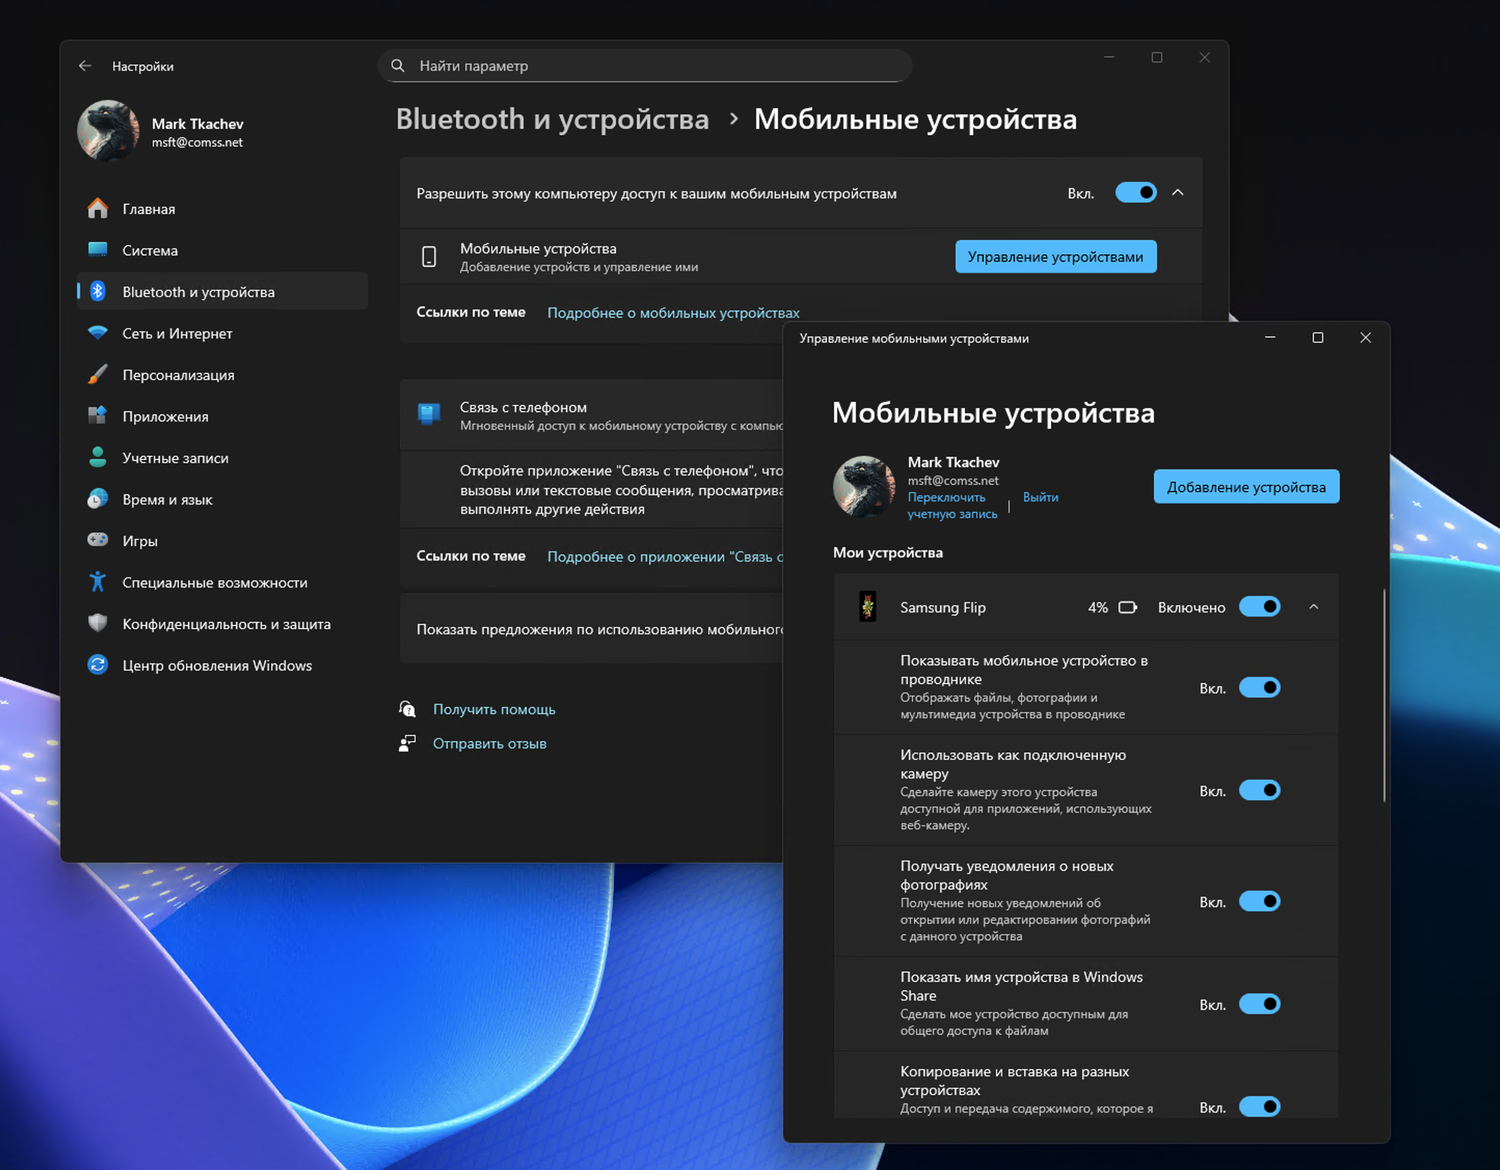Click the Gaming controller icon in sidebar
The image size is (1500, 1170).
(x=97, y=540)
